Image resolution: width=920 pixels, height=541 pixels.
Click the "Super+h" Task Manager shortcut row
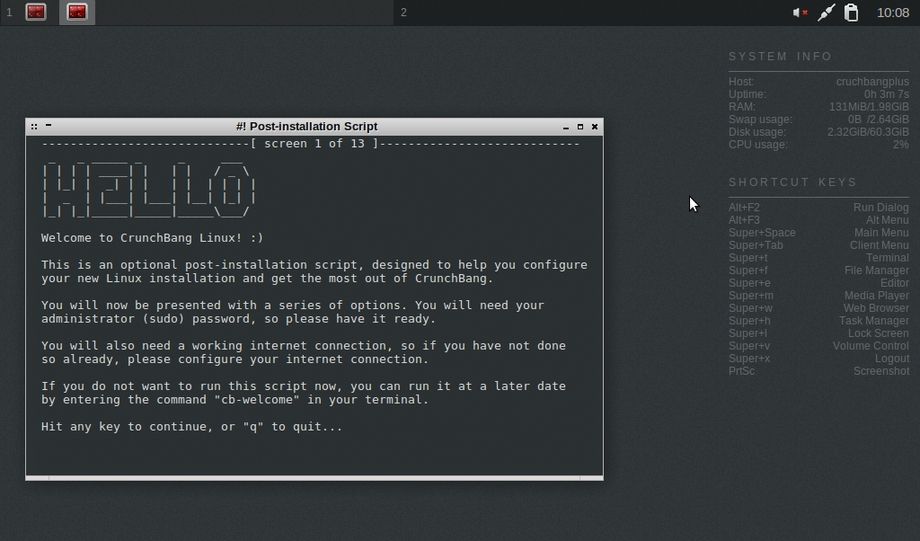point(818,321)
